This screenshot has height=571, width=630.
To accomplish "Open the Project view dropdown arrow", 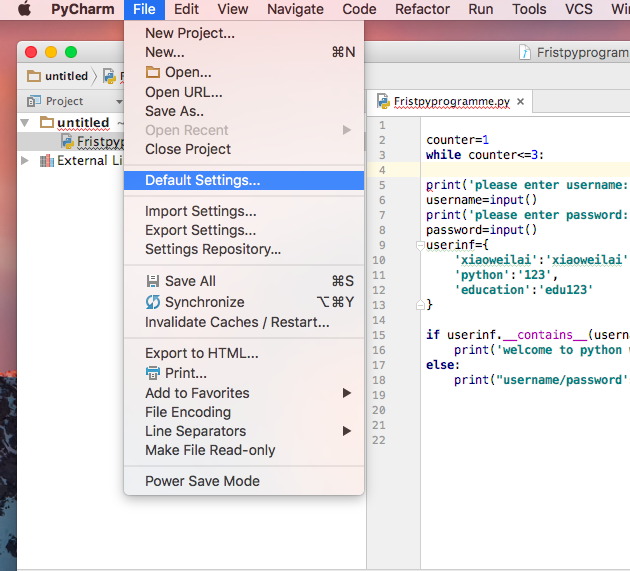I will tap(119, 102).
